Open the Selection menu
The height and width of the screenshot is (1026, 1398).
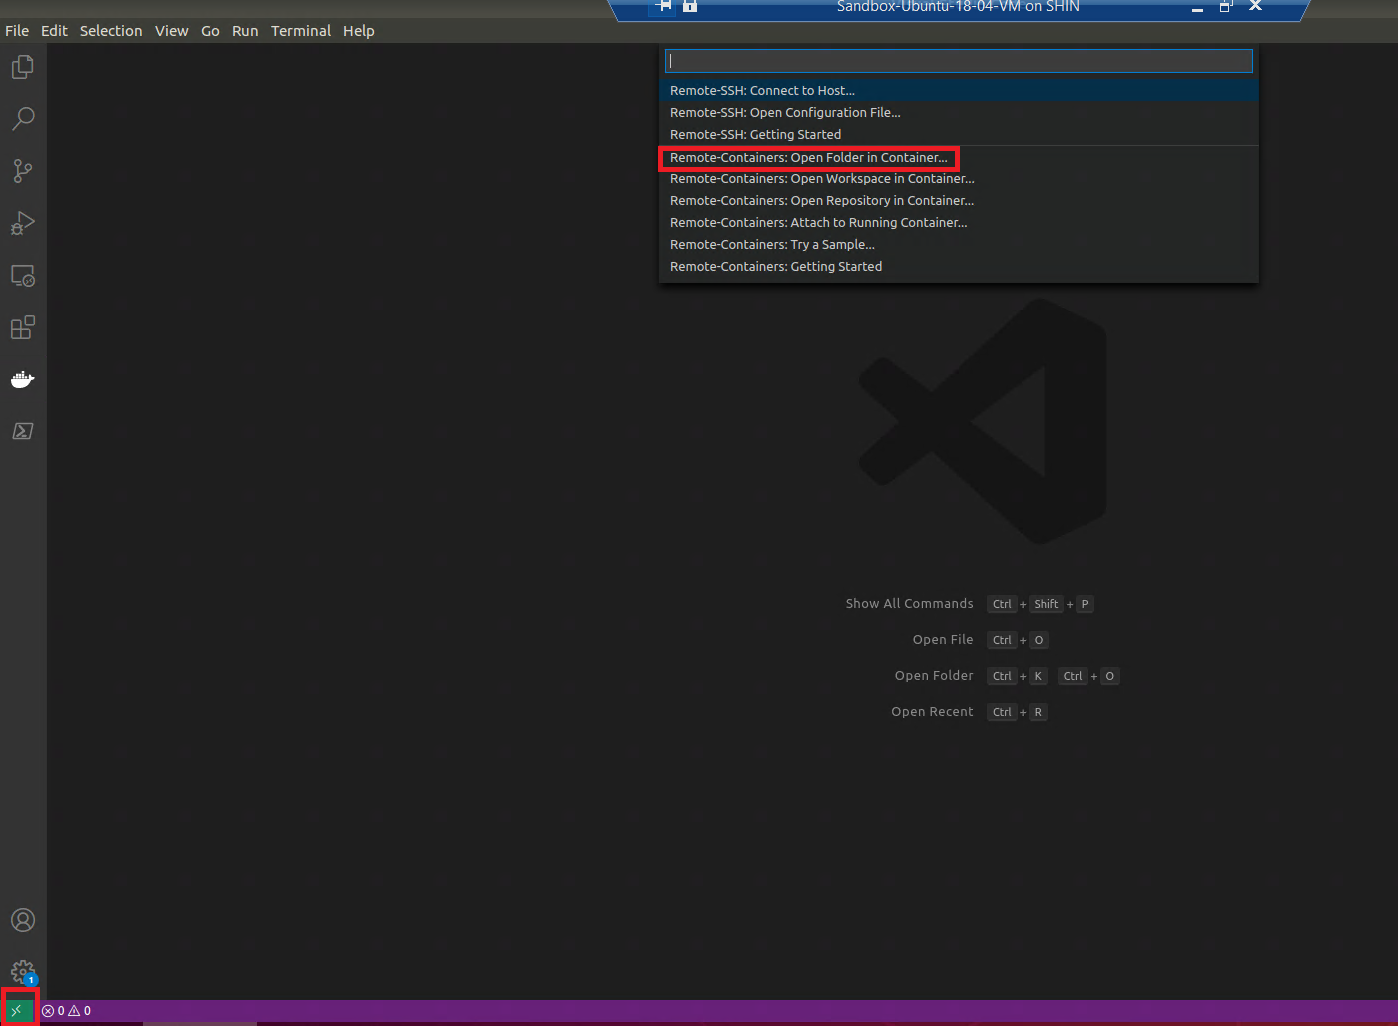pyautogui.click(x=111, y=31)
